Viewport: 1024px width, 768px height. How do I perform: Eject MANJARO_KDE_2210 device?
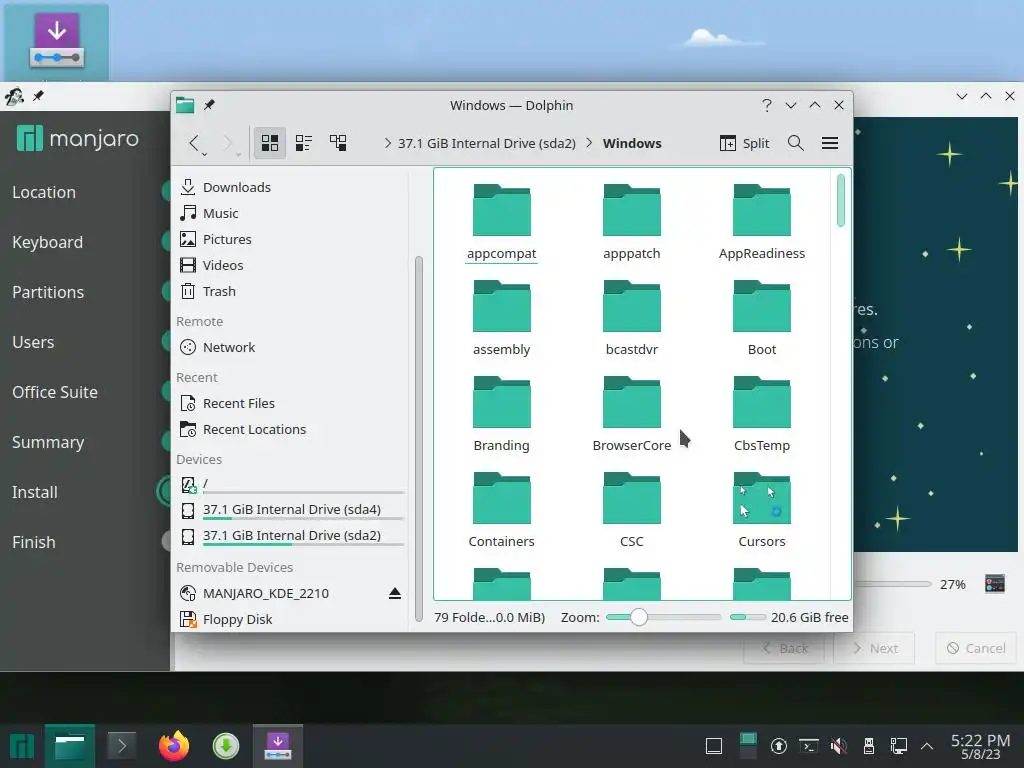pyautogui.click(x=394, y=594)
